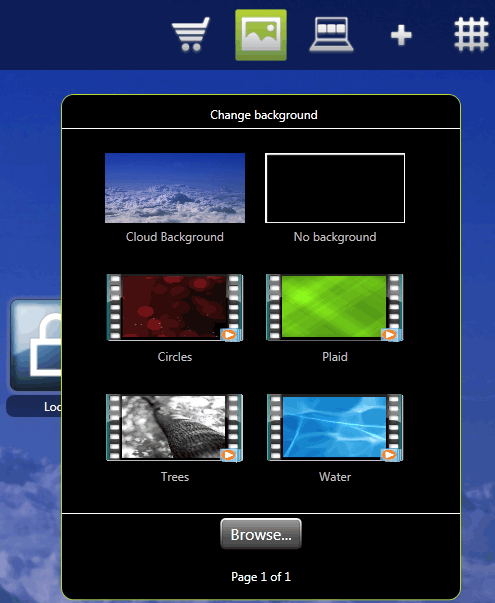Image resolution: width=495 pixels, height=603 pixels.
Task: Click the play badge on Trees video
Action: (229, 455)
